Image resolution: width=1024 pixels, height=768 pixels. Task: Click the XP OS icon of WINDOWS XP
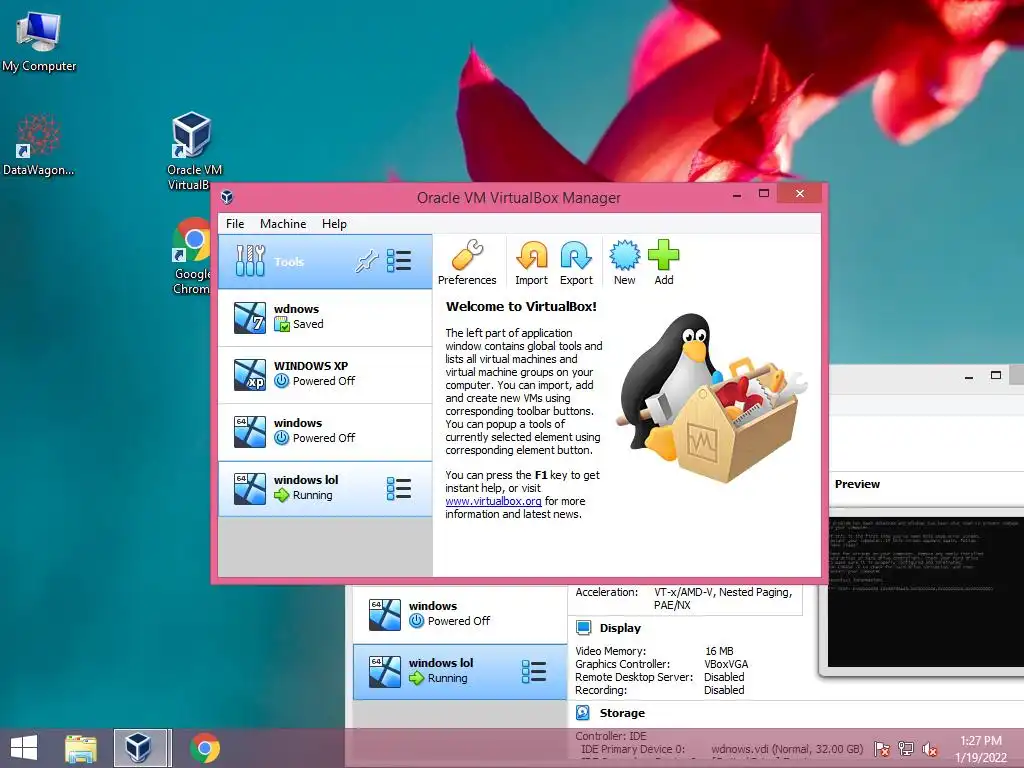click(x=250, y=375)
